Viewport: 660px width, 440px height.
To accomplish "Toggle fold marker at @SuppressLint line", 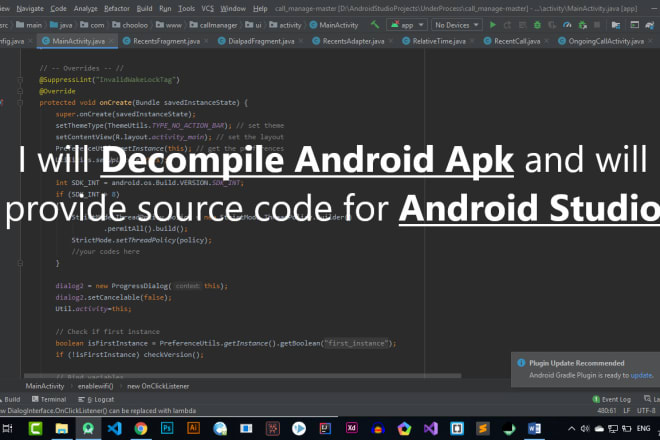I will 20,80.
